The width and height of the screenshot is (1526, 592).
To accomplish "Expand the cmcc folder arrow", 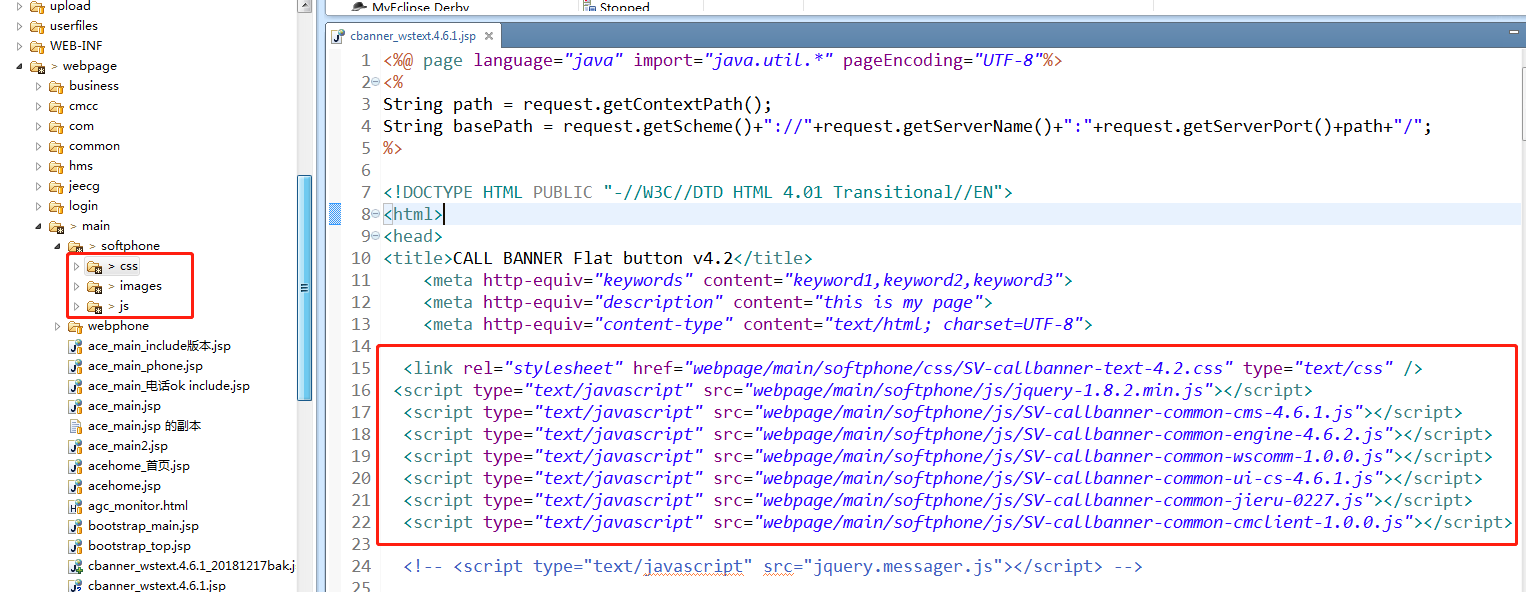I will click(39, 106).
